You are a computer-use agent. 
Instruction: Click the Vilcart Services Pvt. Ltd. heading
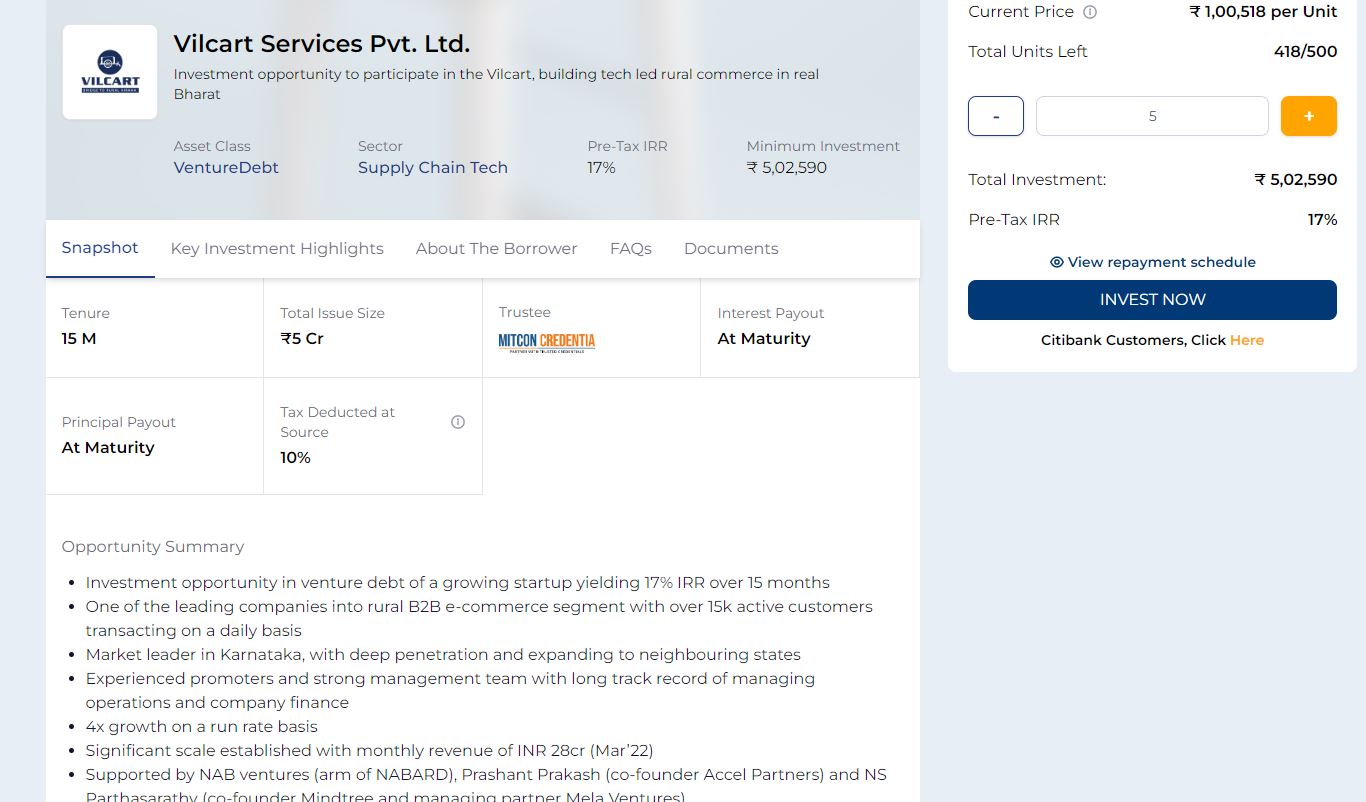322,44
